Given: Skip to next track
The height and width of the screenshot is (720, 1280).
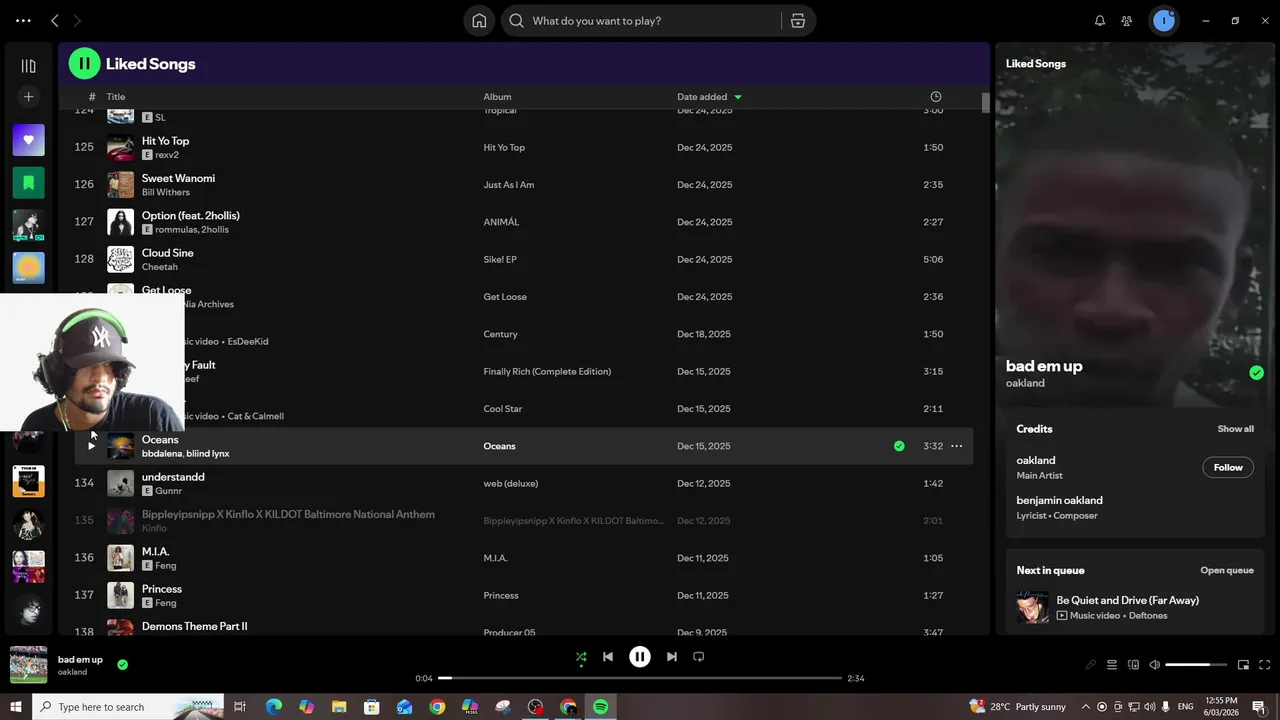Looking at the screenshot, I should point(672,657).
